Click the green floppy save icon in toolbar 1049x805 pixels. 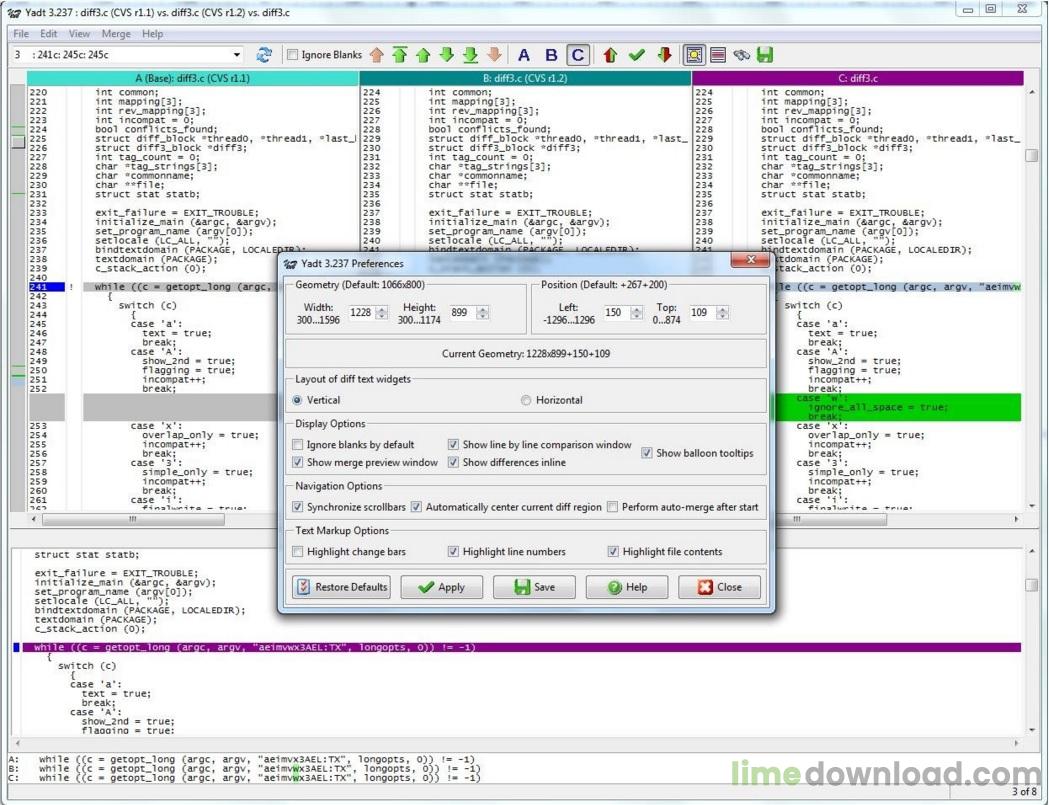pos(765,55)
